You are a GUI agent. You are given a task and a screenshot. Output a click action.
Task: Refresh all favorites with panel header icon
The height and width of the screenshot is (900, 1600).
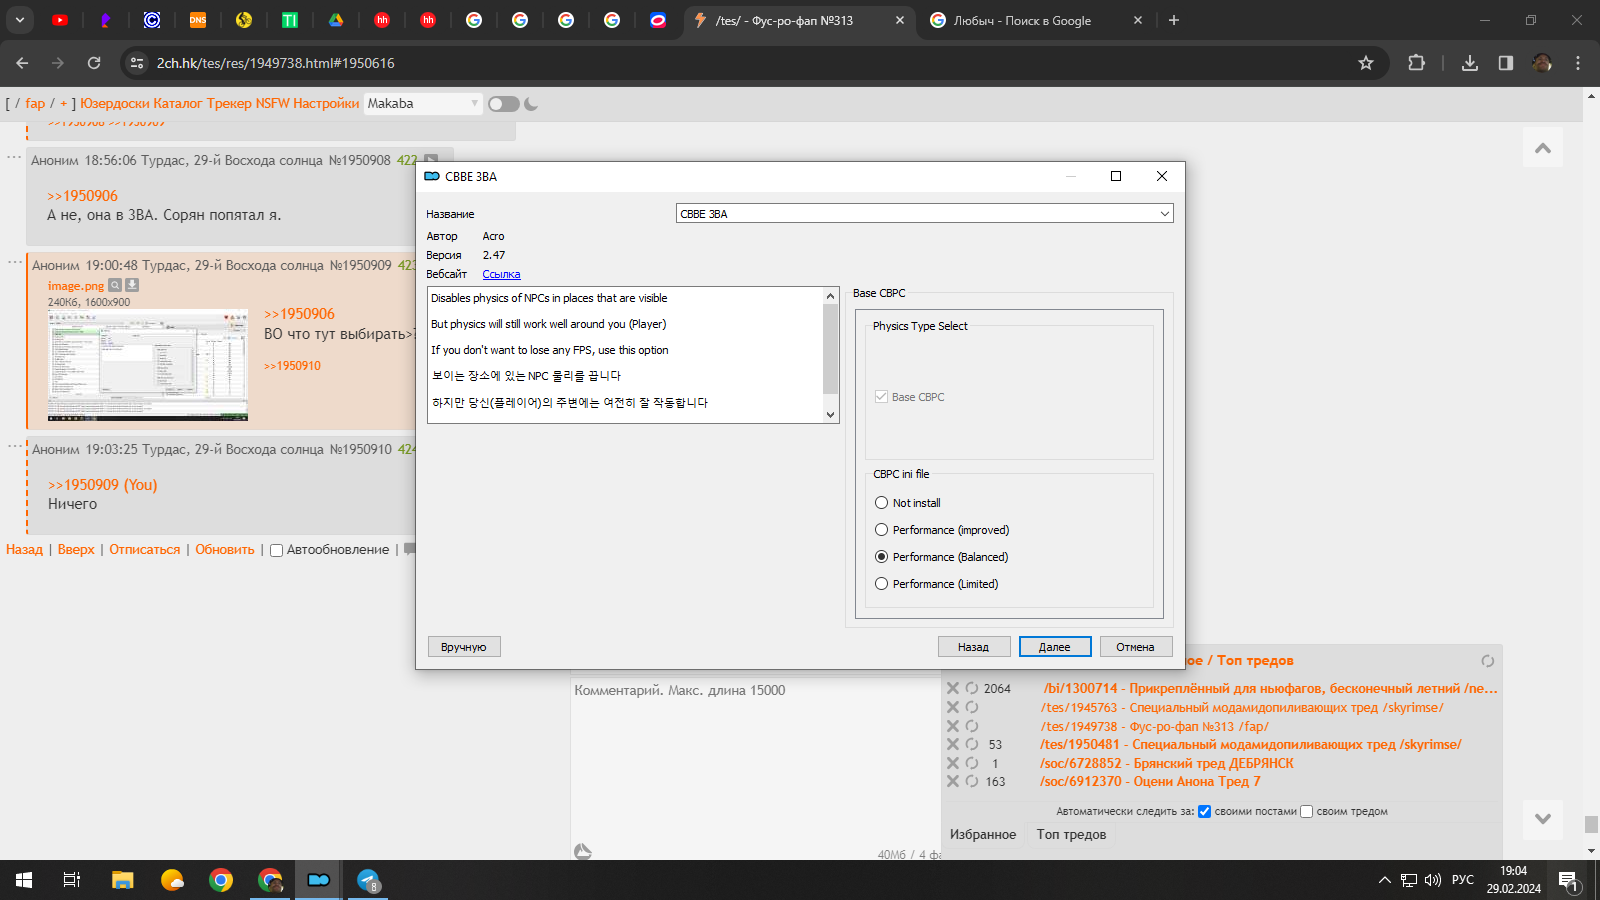(x=1487, y=661)
